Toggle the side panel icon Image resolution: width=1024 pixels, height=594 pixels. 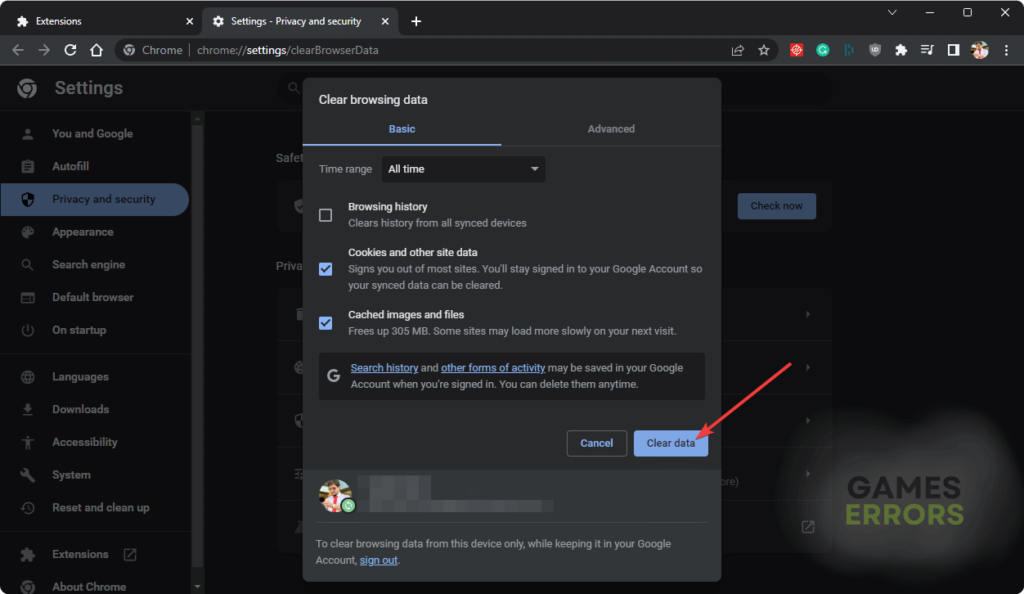(x=953, y=50)
